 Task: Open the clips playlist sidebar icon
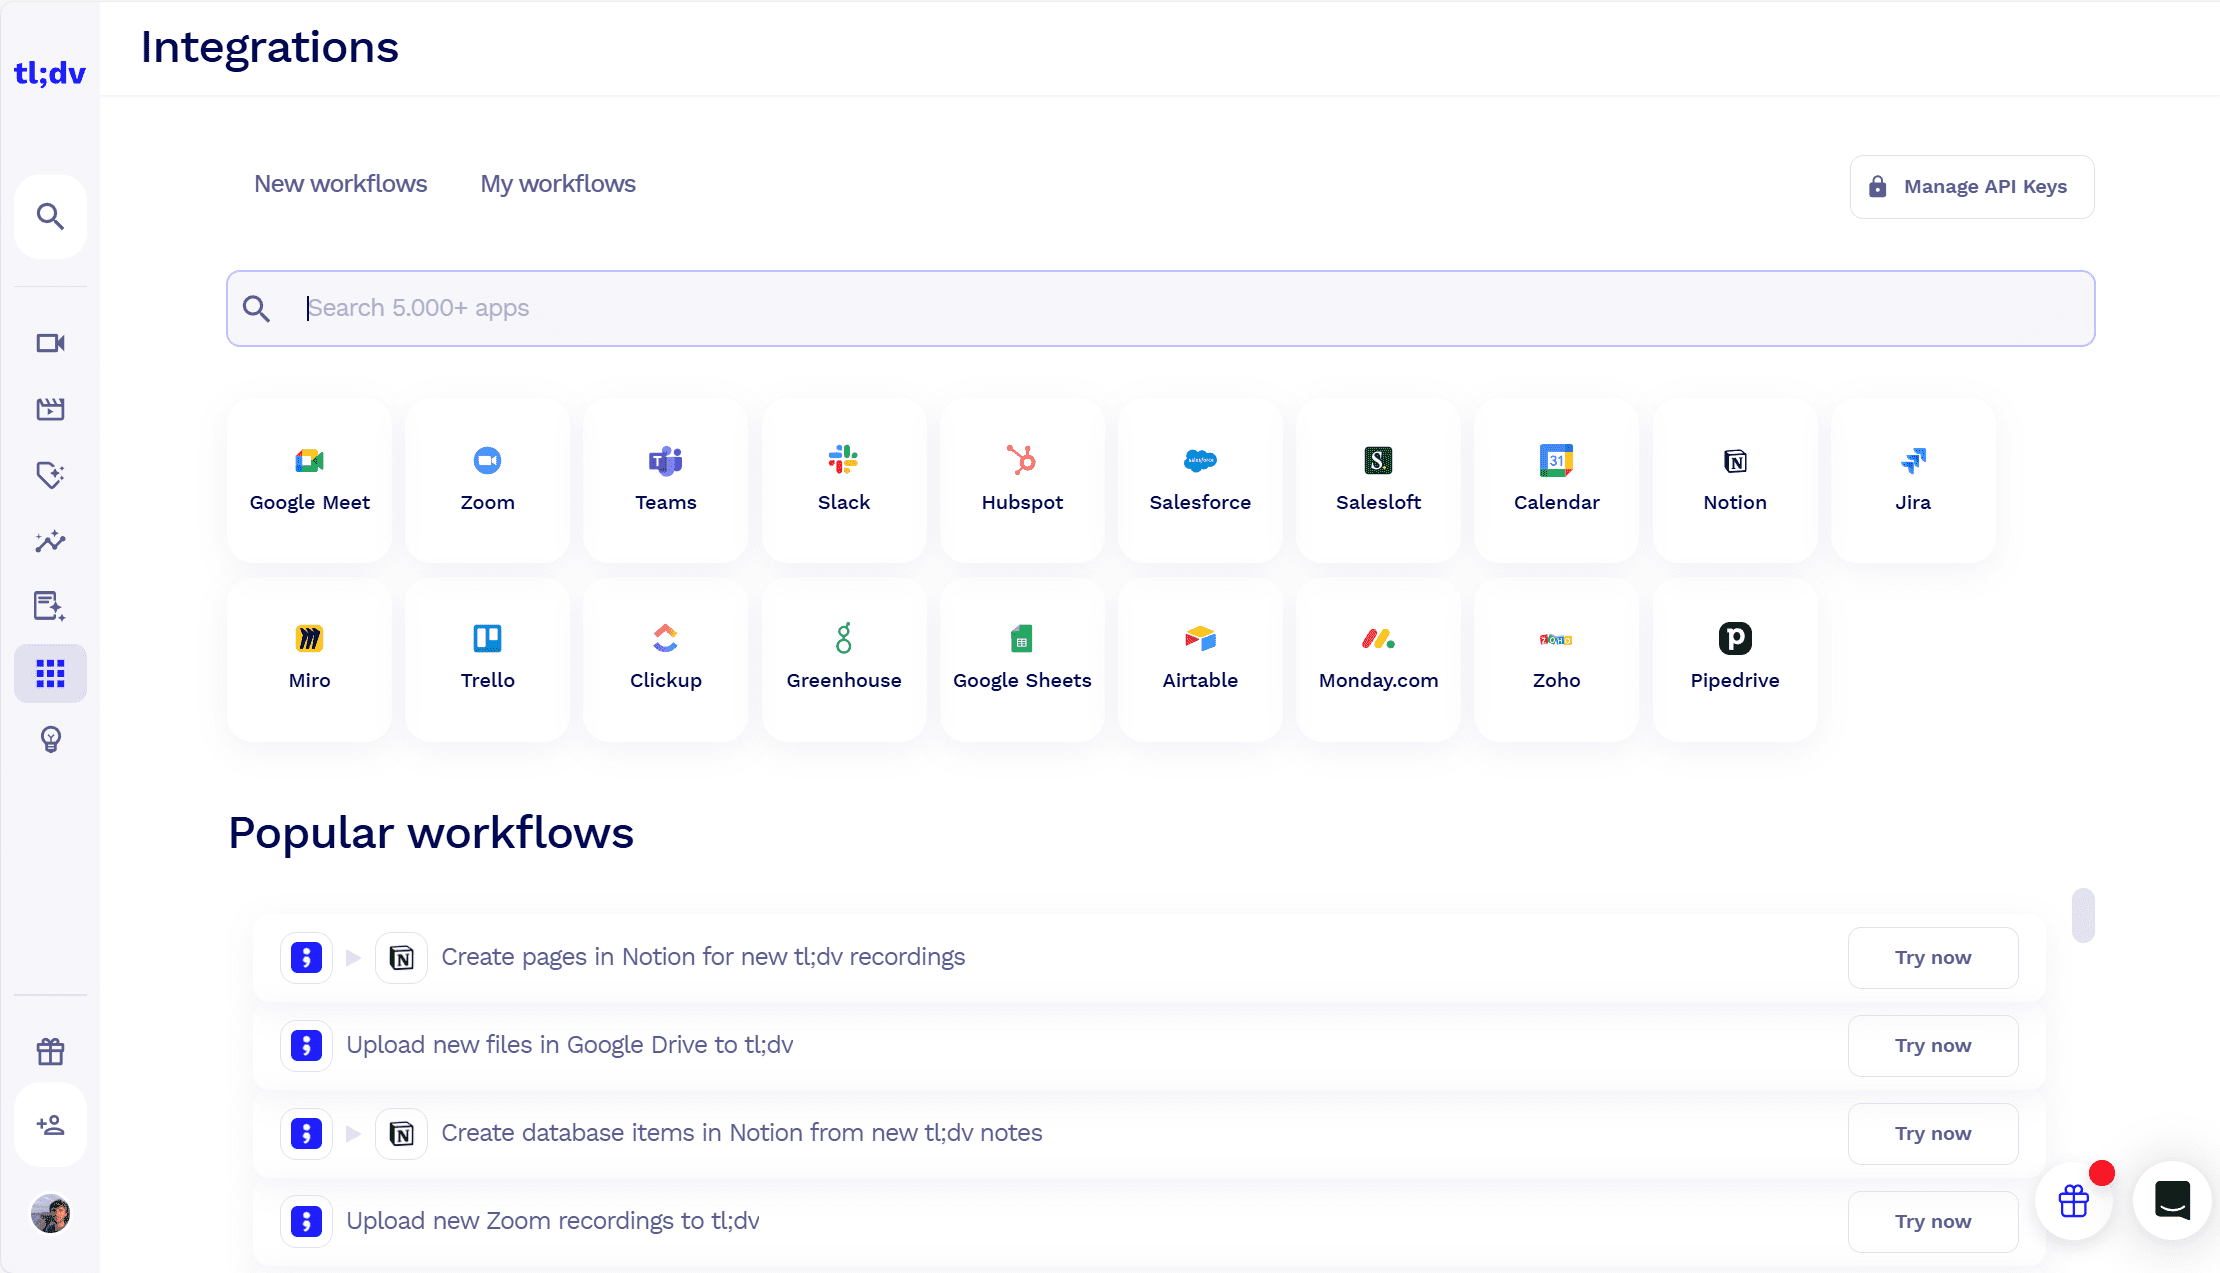(50, 409)
